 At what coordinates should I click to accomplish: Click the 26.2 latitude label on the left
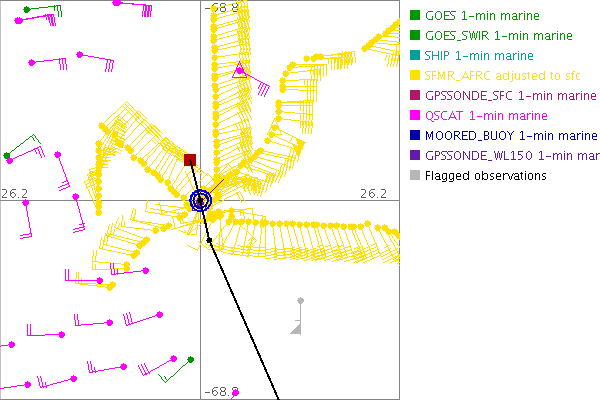point(14,192)
